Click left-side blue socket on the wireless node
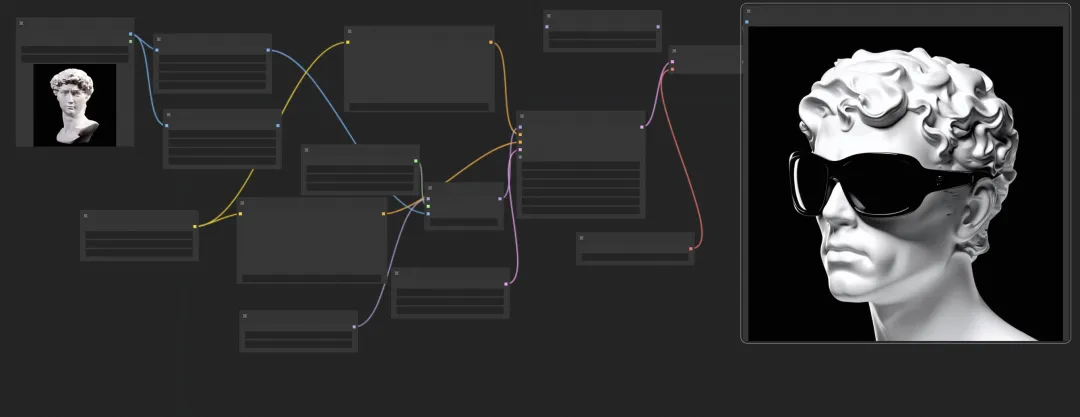The height and width of the screenshot is (417, 1080). [547, 27]
